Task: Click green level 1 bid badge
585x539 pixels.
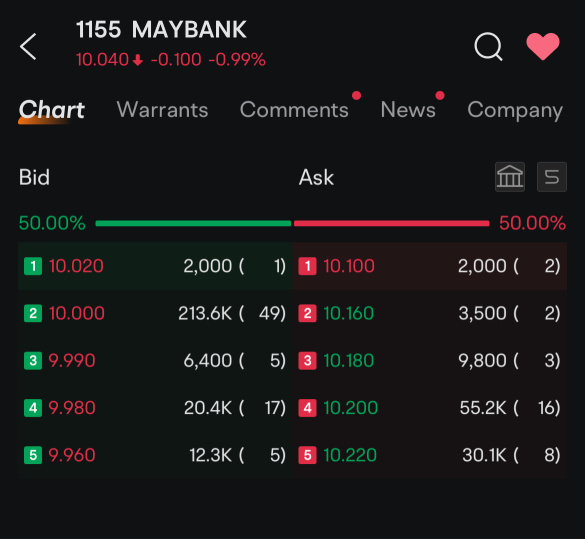Action: click(x=33, y=266)
